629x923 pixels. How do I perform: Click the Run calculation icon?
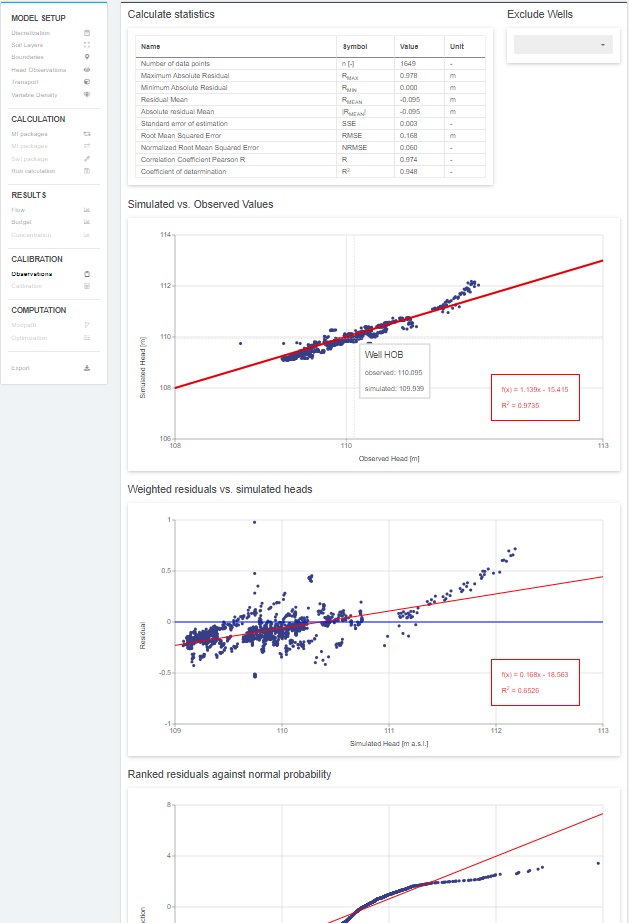click(89, 170)
